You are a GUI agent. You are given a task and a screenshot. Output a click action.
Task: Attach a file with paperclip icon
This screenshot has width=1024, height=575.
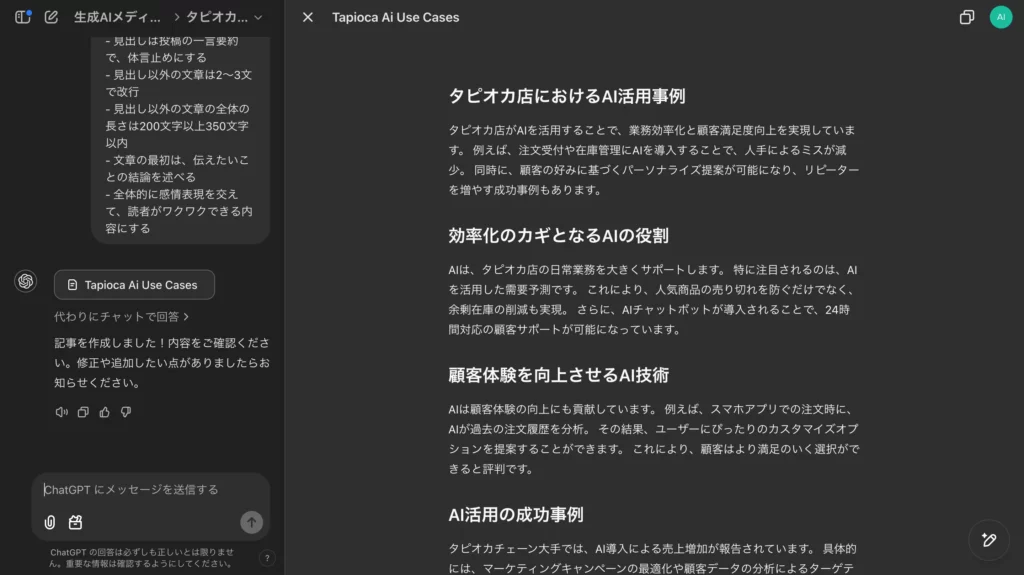click(x=50, y=522)
